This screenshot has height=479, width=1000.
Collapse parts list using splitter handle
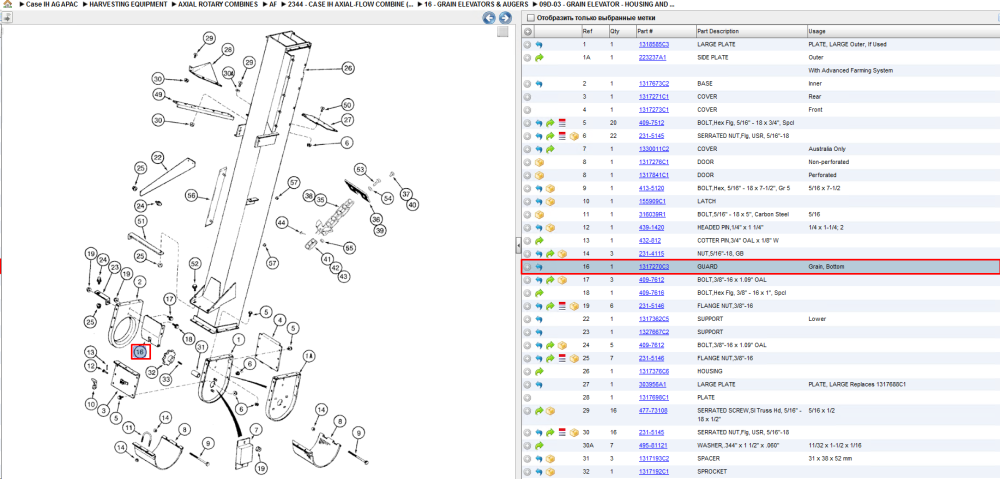pyautogui.click(x=518, y=244)
